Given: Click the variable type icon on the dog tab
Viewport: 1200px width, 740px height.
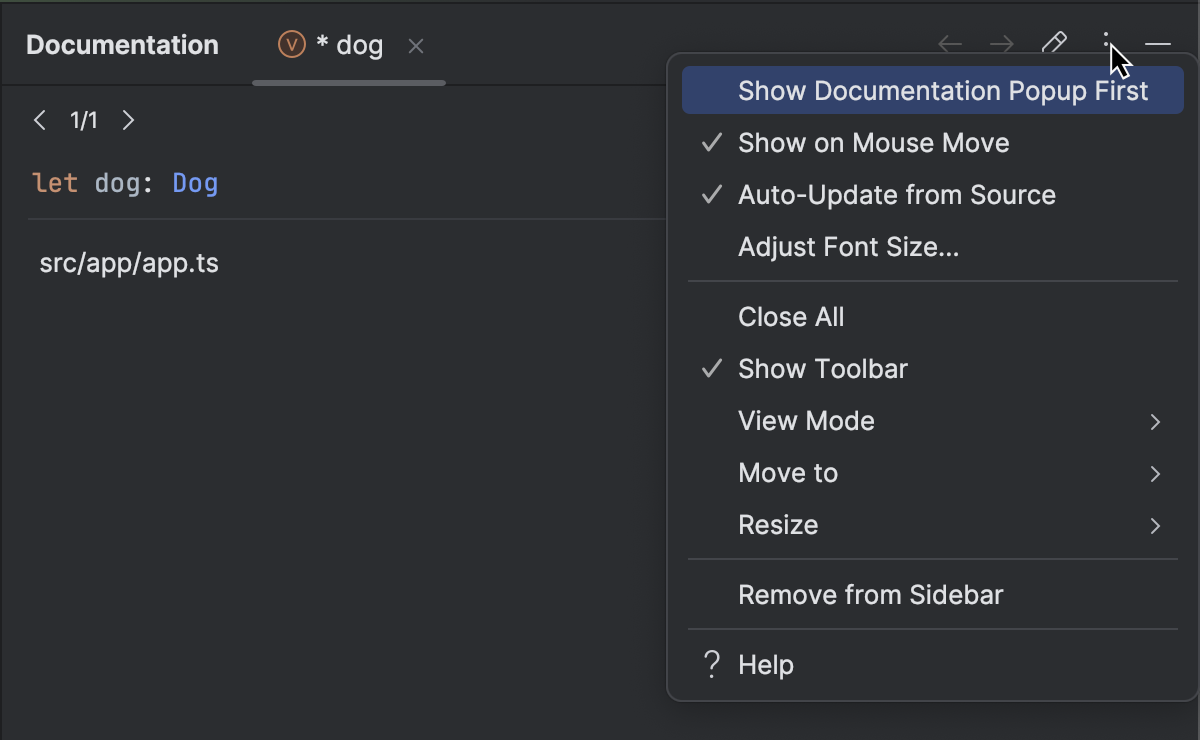Looking at the screenshot, I should tap(290, 44).
